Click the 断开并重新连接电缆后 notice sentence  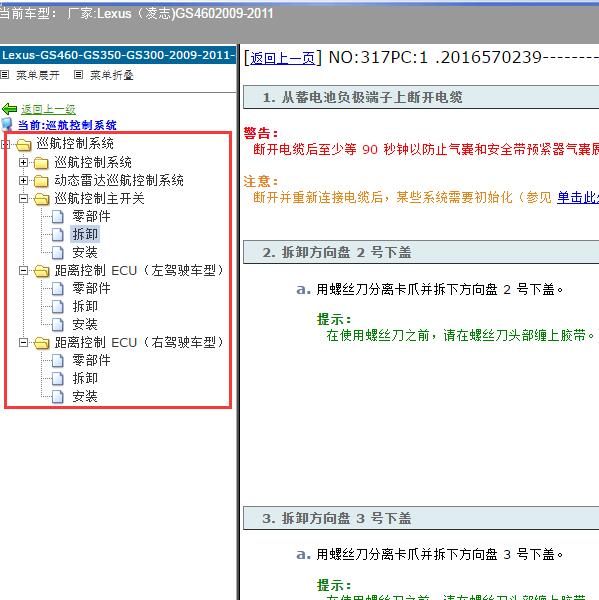click(402, 197)
